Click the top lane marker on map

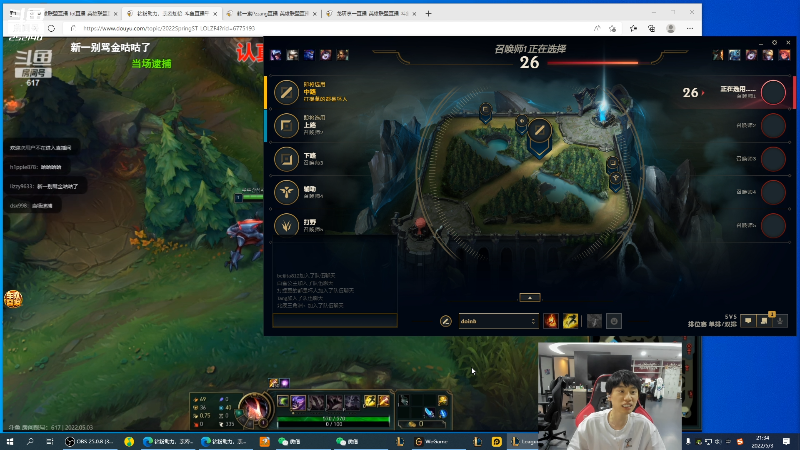485,113
